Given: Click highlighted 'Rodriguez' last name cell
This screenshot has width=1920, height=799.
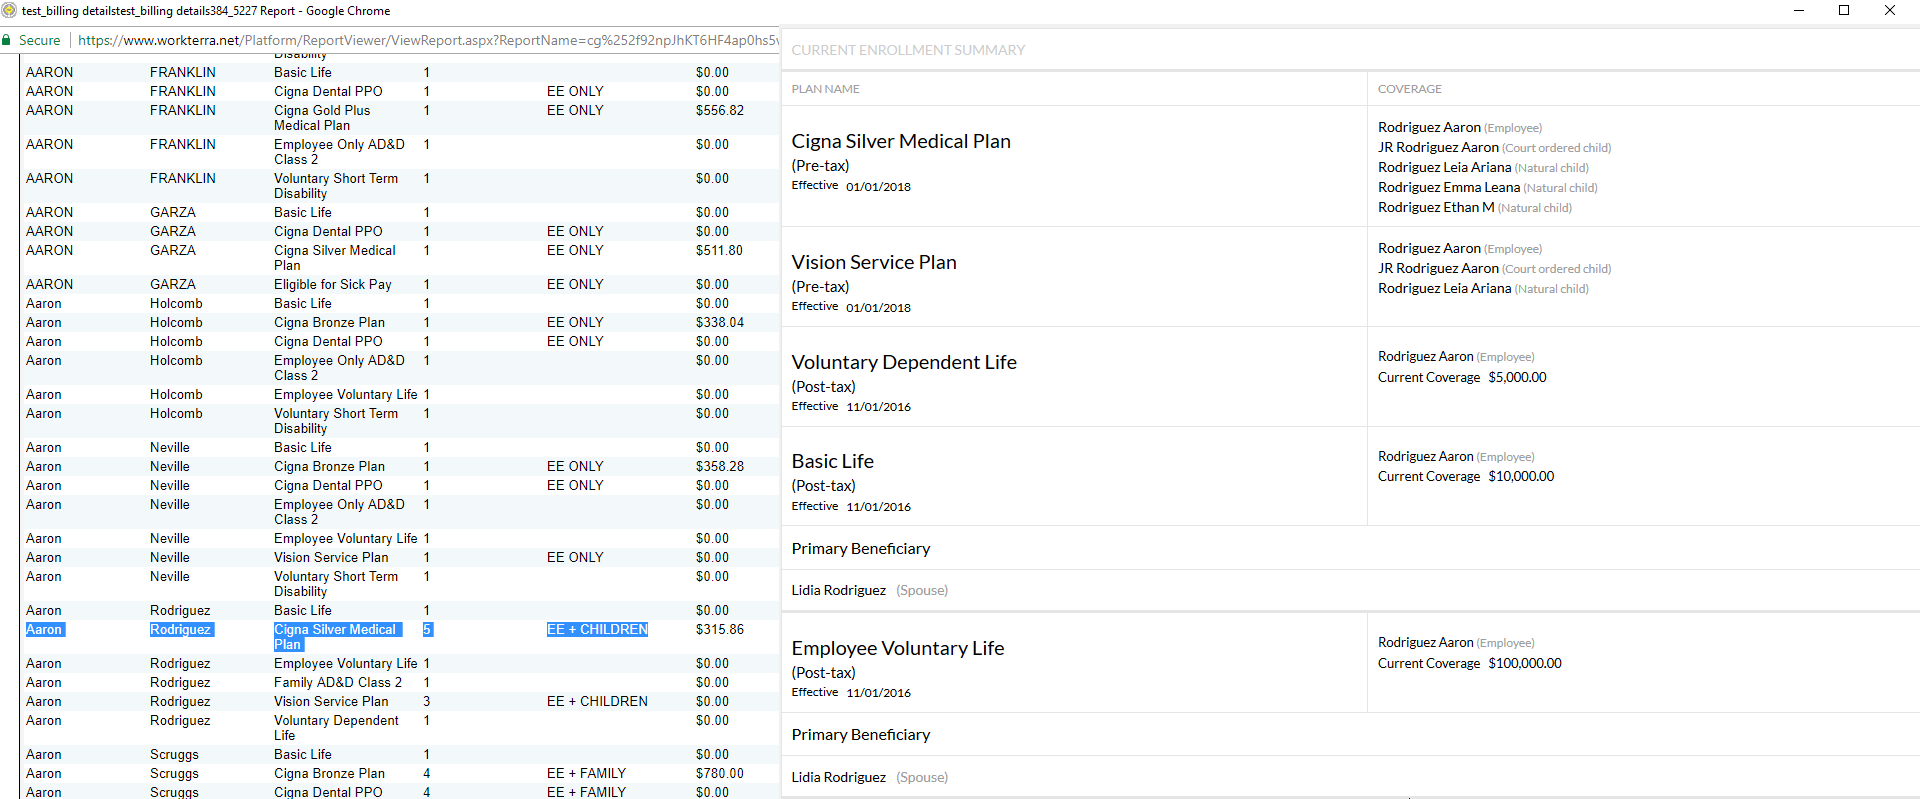Looking at the screenshot, I should click(180, 629).
